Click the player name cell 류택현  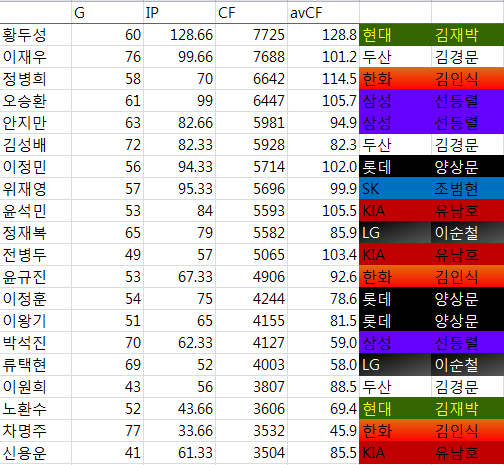click(36, 365)
